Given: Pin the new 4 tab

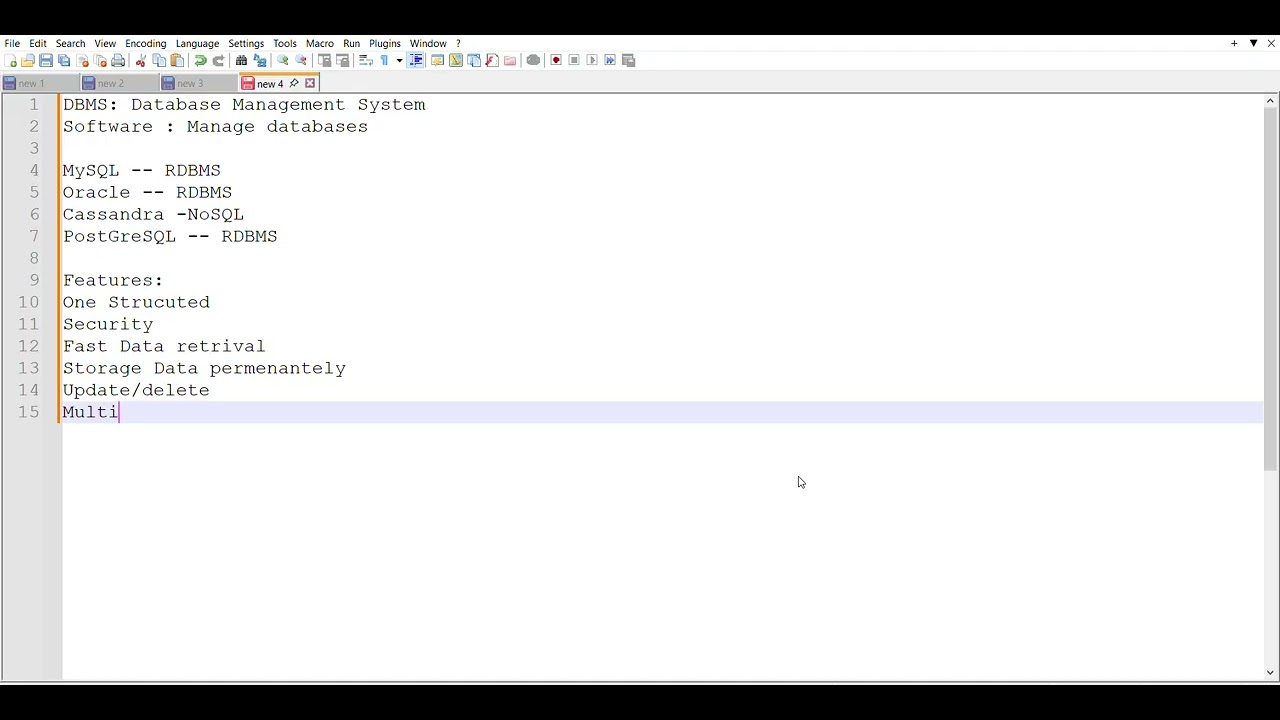Looking at the screenshot, I should (x=294, y=83).
